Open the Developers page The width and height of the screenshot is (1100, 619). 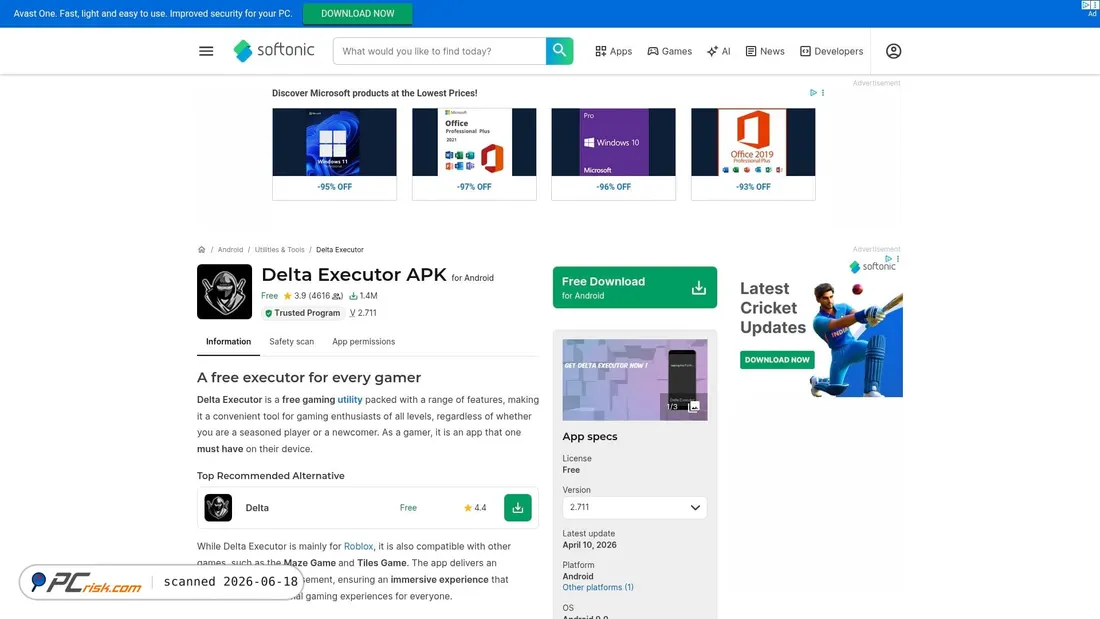coord(831,51)
